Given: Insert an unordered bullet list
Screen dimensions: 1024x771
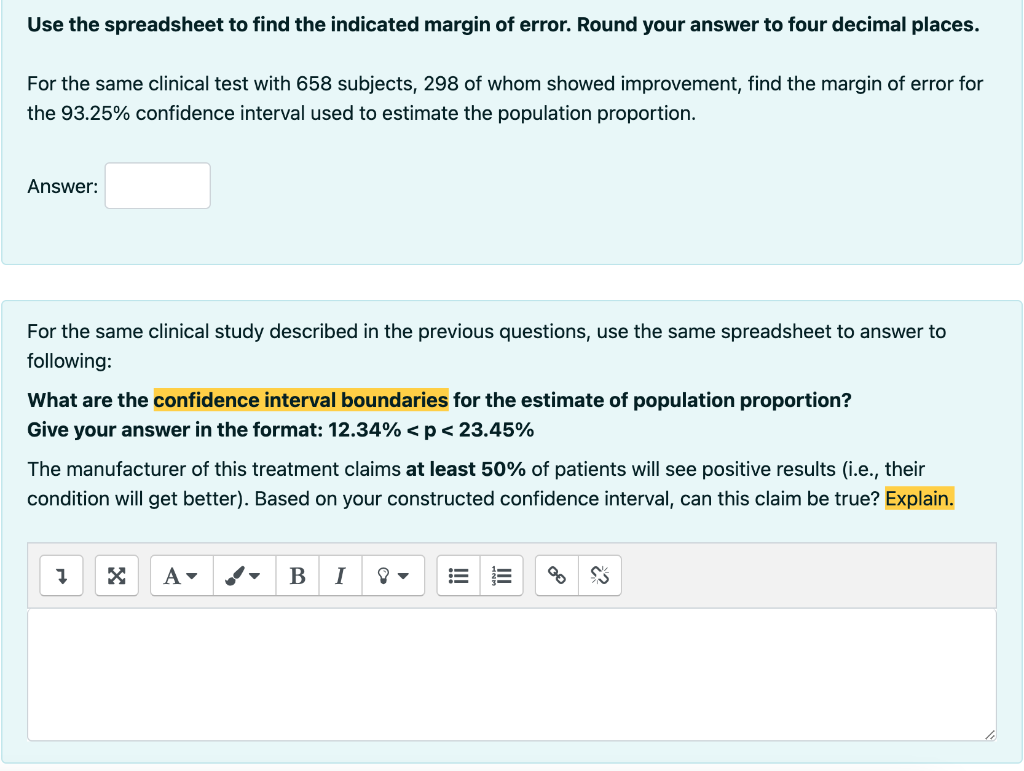Looking at the screenshot, I should pos(458,575).
